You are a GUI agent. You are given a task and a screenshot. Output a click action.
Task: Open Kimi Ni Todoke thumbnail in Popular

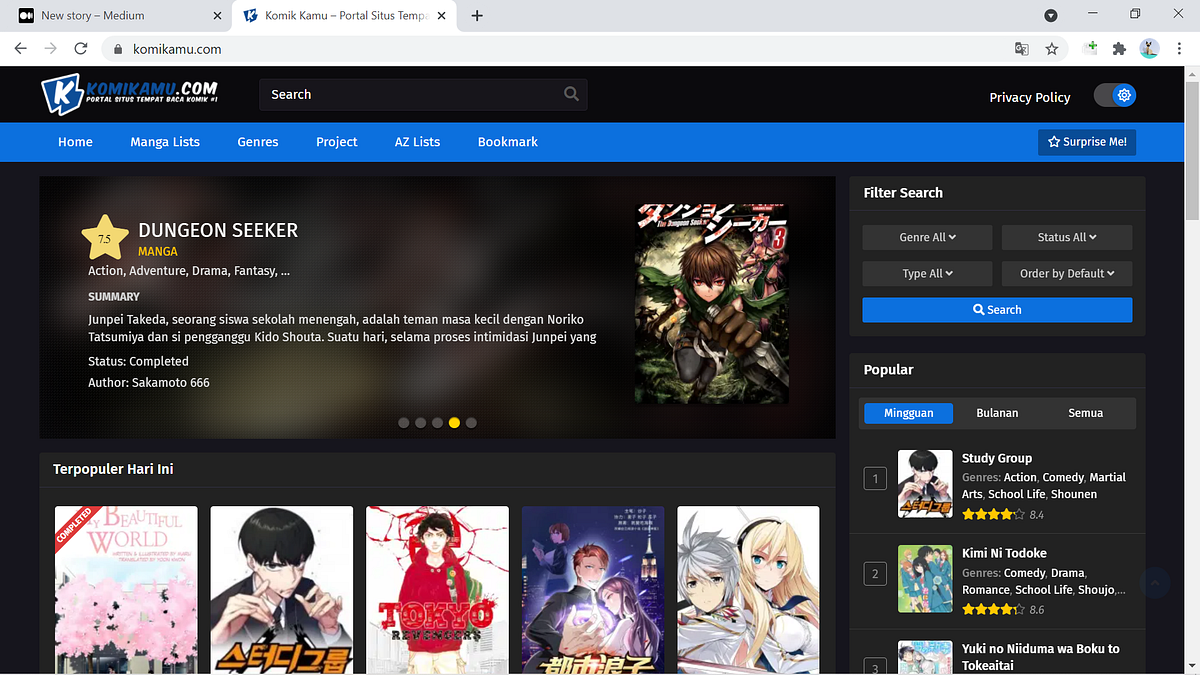pyautogui.click(x=925, y=578)
